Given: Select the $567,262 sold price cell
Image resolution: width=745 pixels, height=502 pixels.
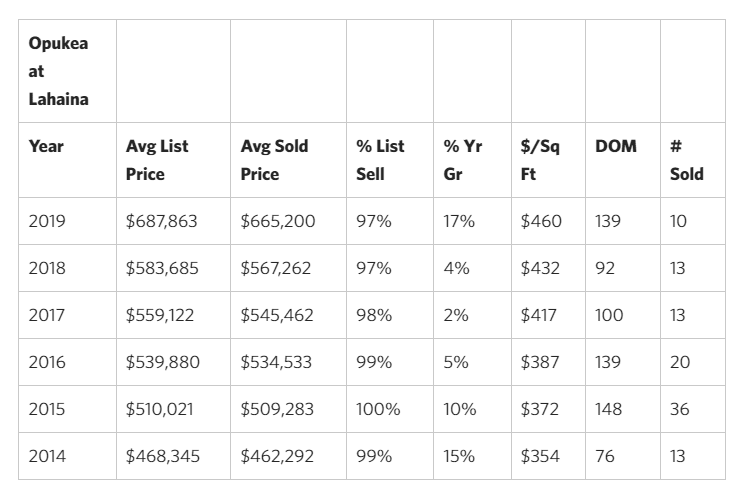Looking at the screenshot, I should (x=277, y=268).
